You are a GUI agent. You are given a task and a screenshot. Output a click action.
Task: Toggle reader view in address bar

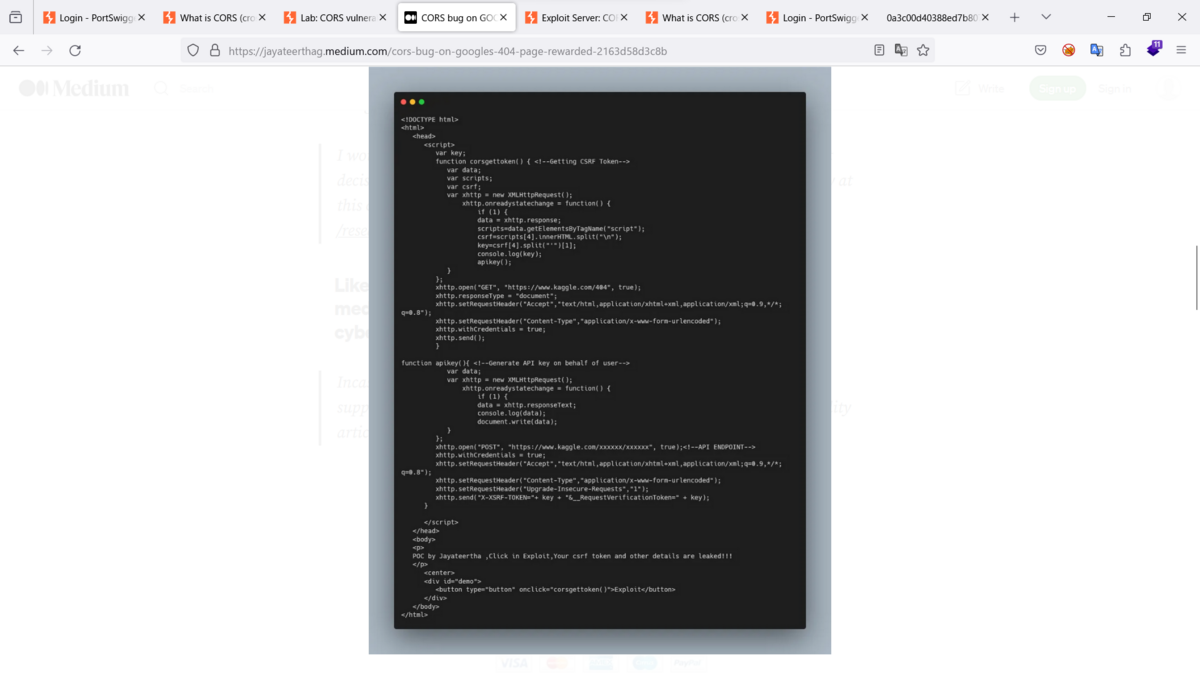click(879, 50)
